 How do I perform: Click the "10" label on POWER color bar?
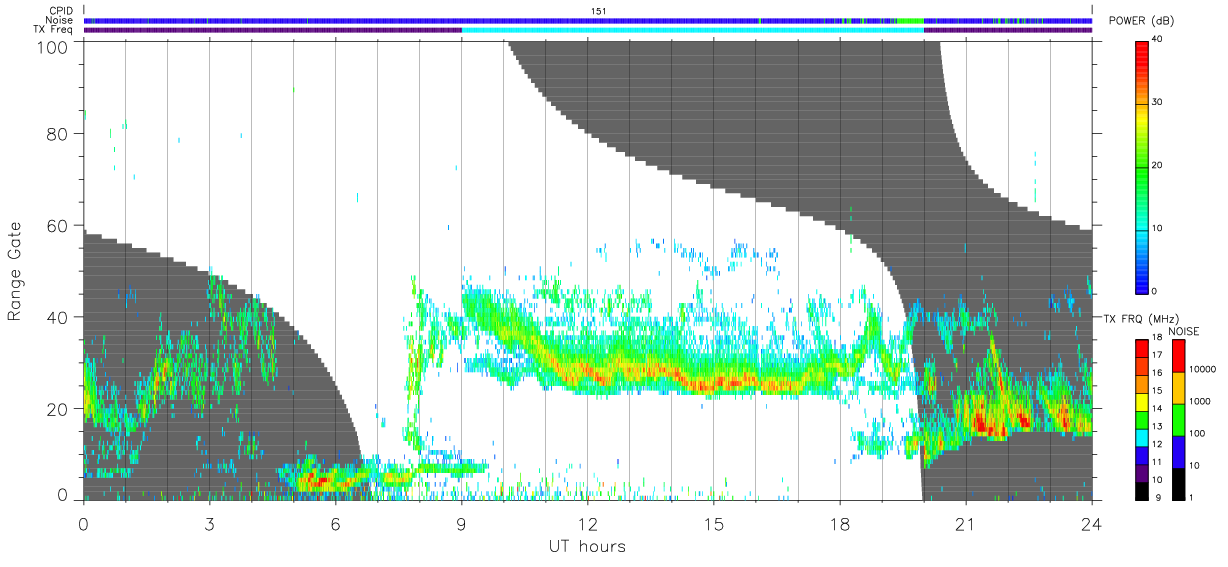1159,228
